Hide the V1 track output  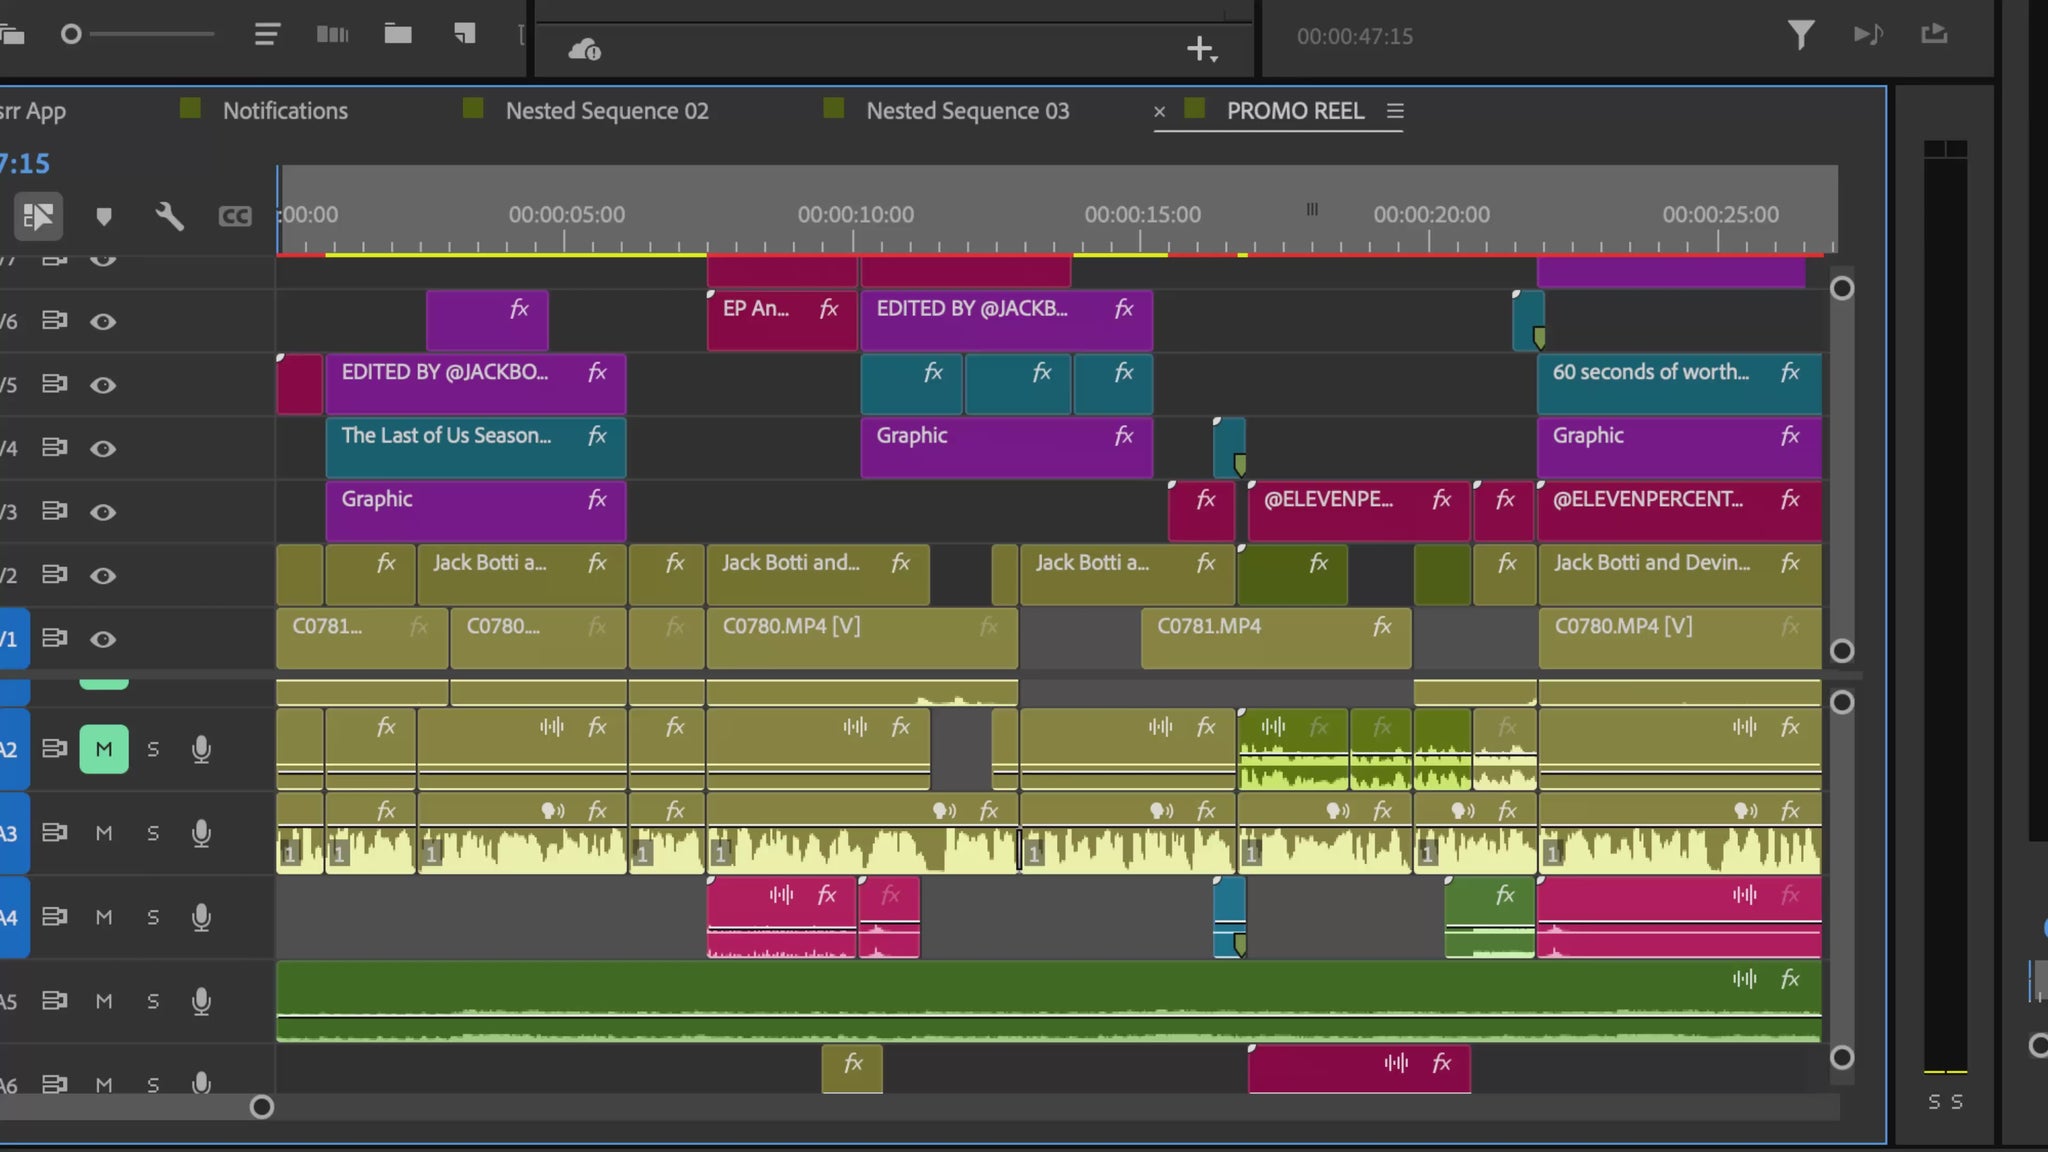pos(103,639)
